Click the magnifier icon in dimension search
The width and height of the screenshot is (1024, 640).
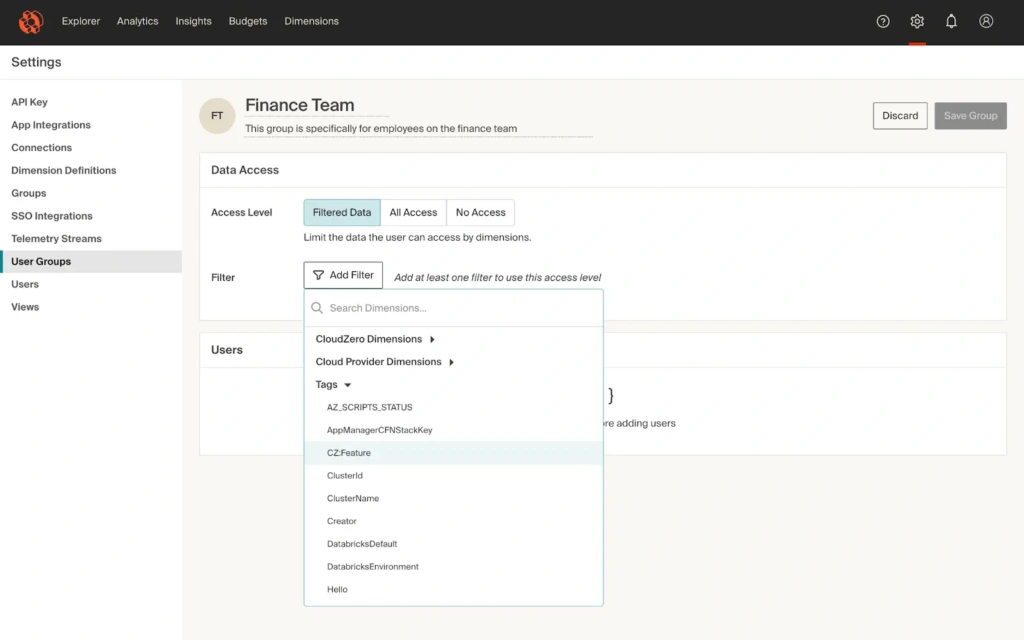pos(317,308)
